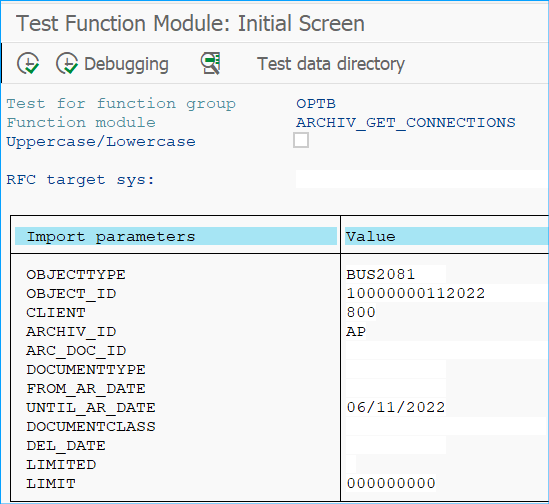The width and height of the screenshot is (549, 504).
Task: Run the function module in Debugging mode
Action: 112,63
